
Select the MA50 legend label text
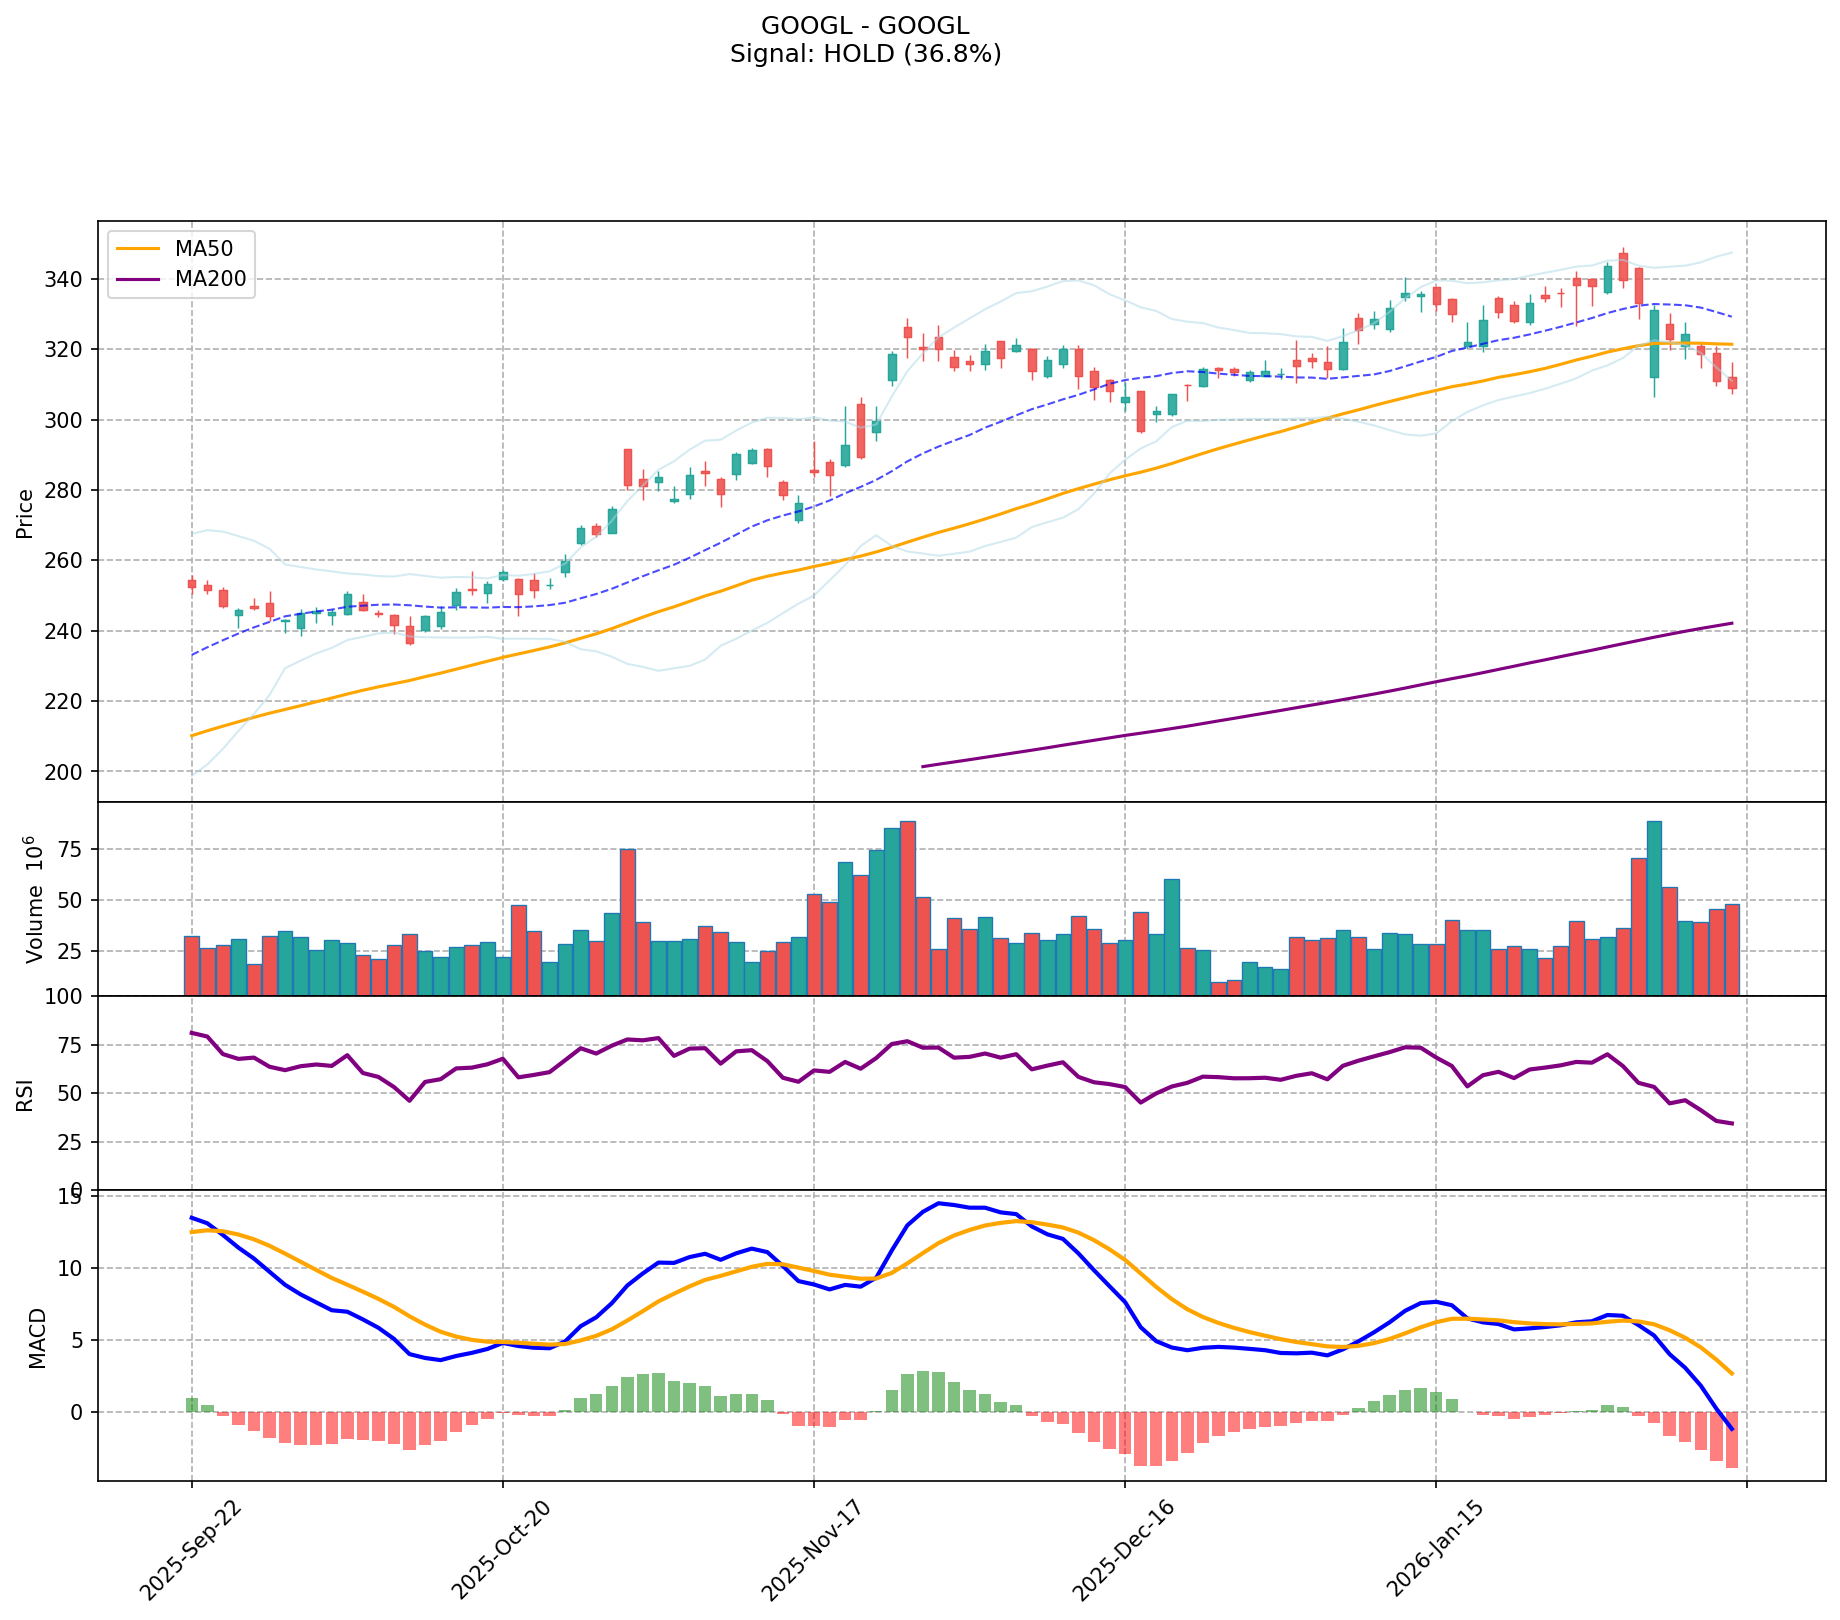click(x=197, y=248)
